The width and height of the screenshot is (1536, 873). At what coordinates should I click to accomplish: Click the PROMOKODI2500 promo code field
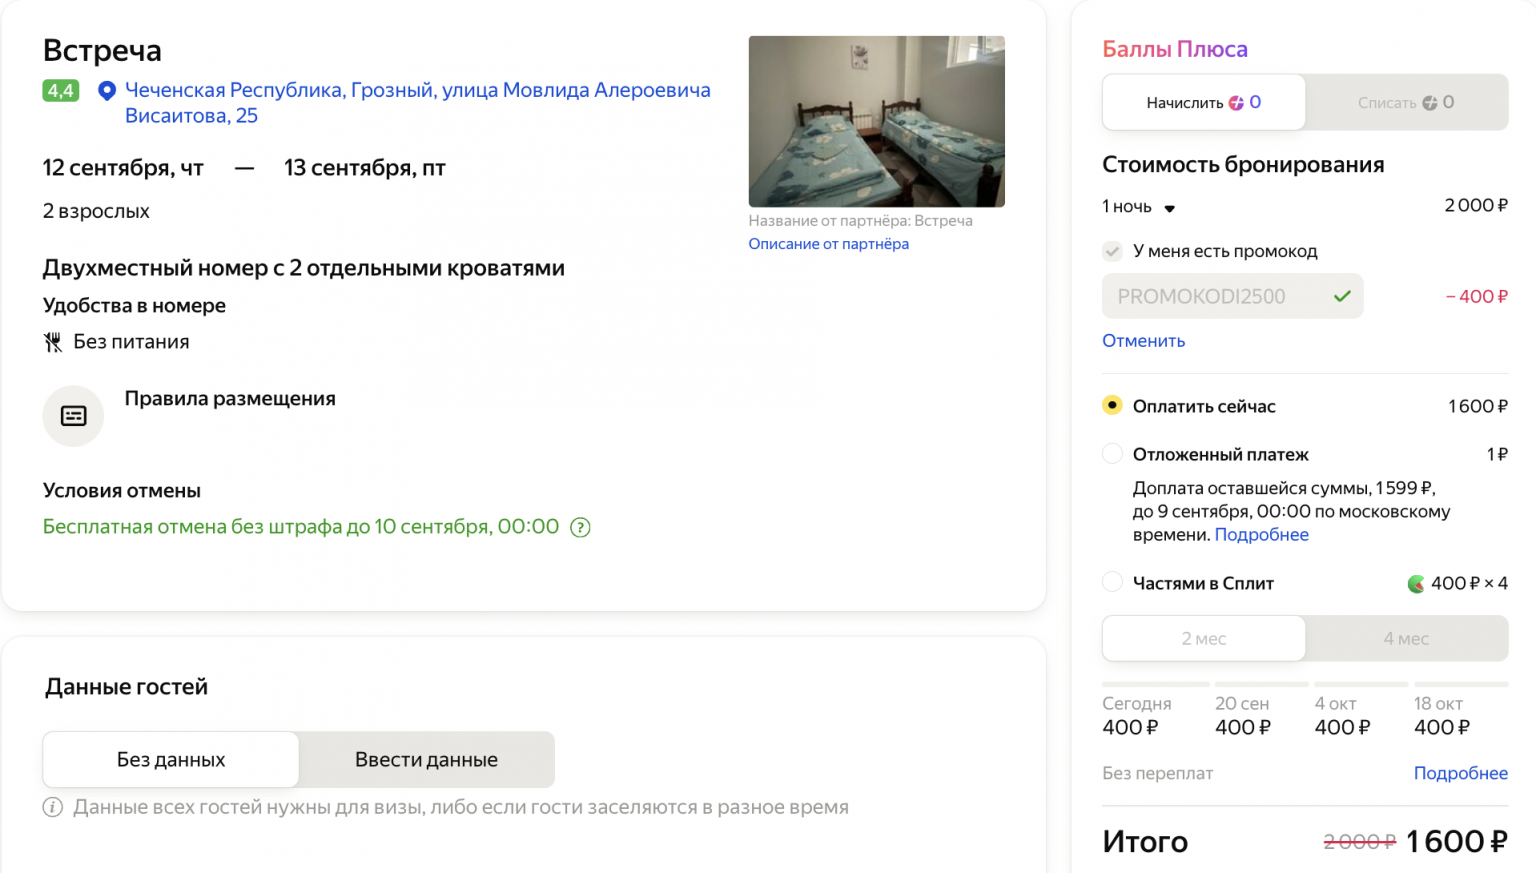tap(1232, 296)
